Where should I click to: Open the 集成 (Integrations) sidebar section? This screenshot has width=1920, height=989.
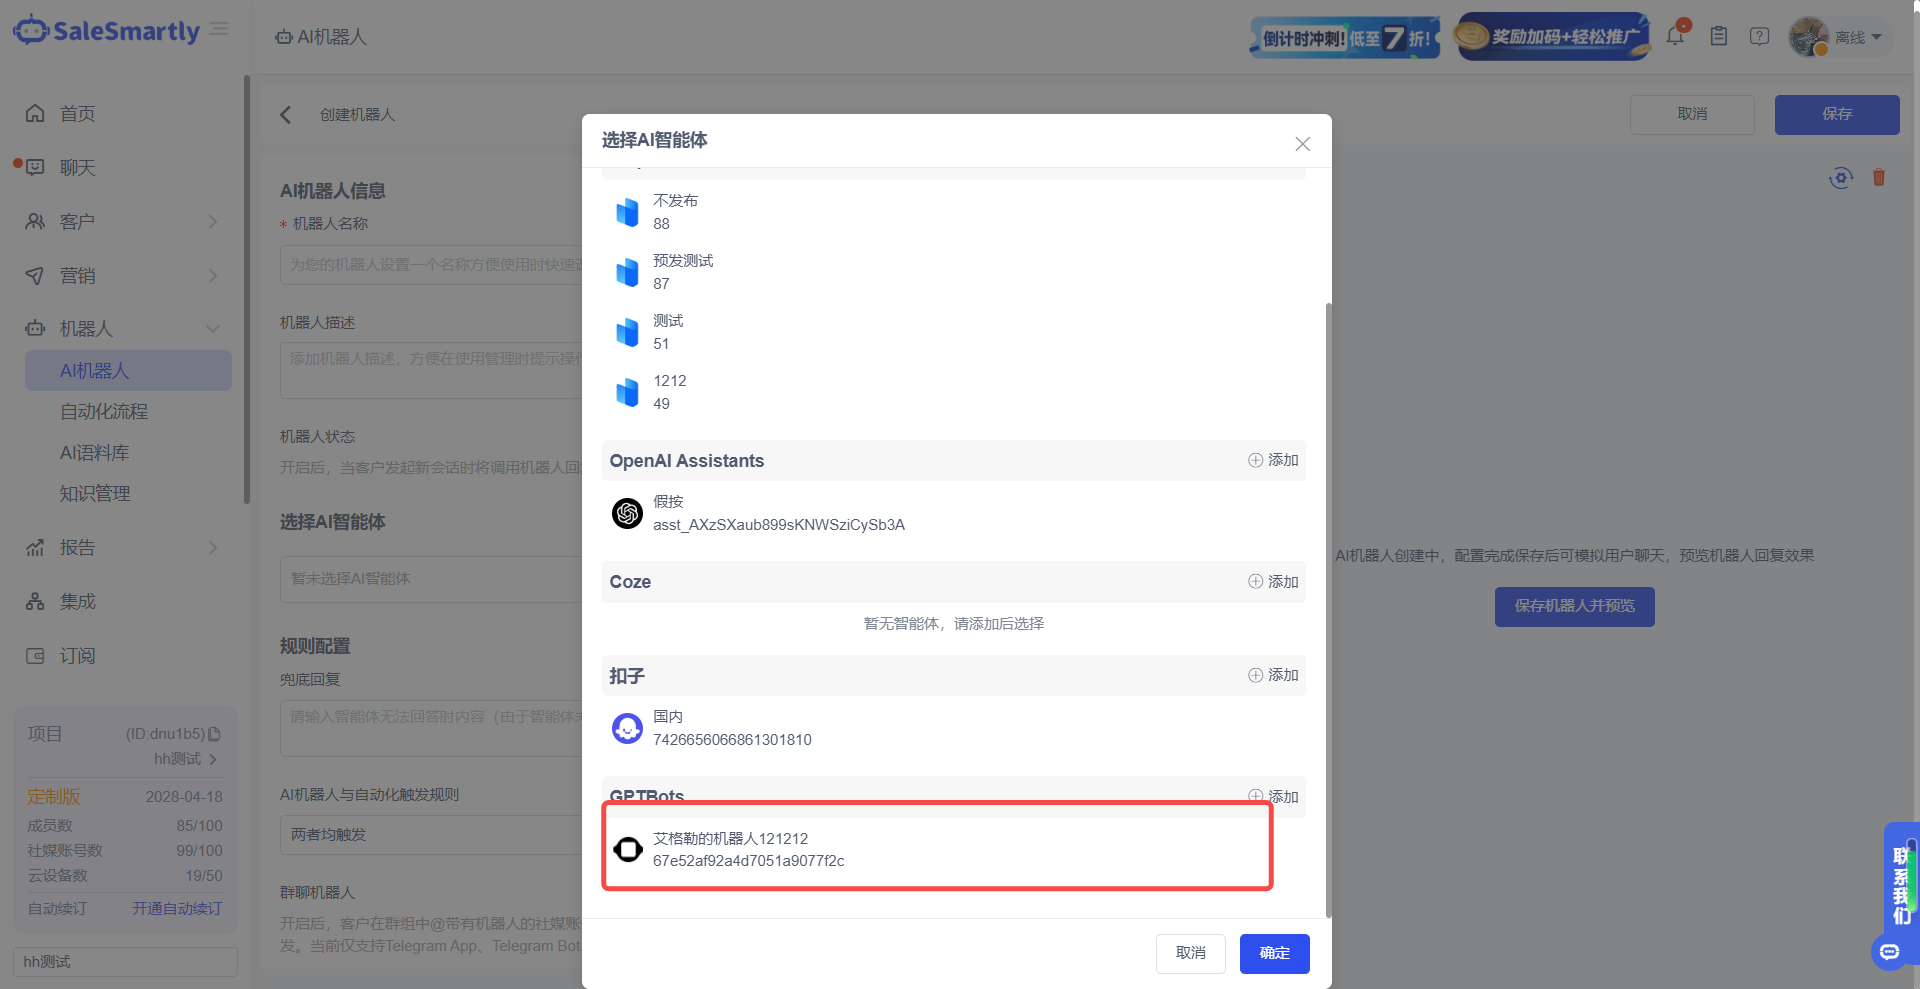pyautogui.click(x=76, y=601)
